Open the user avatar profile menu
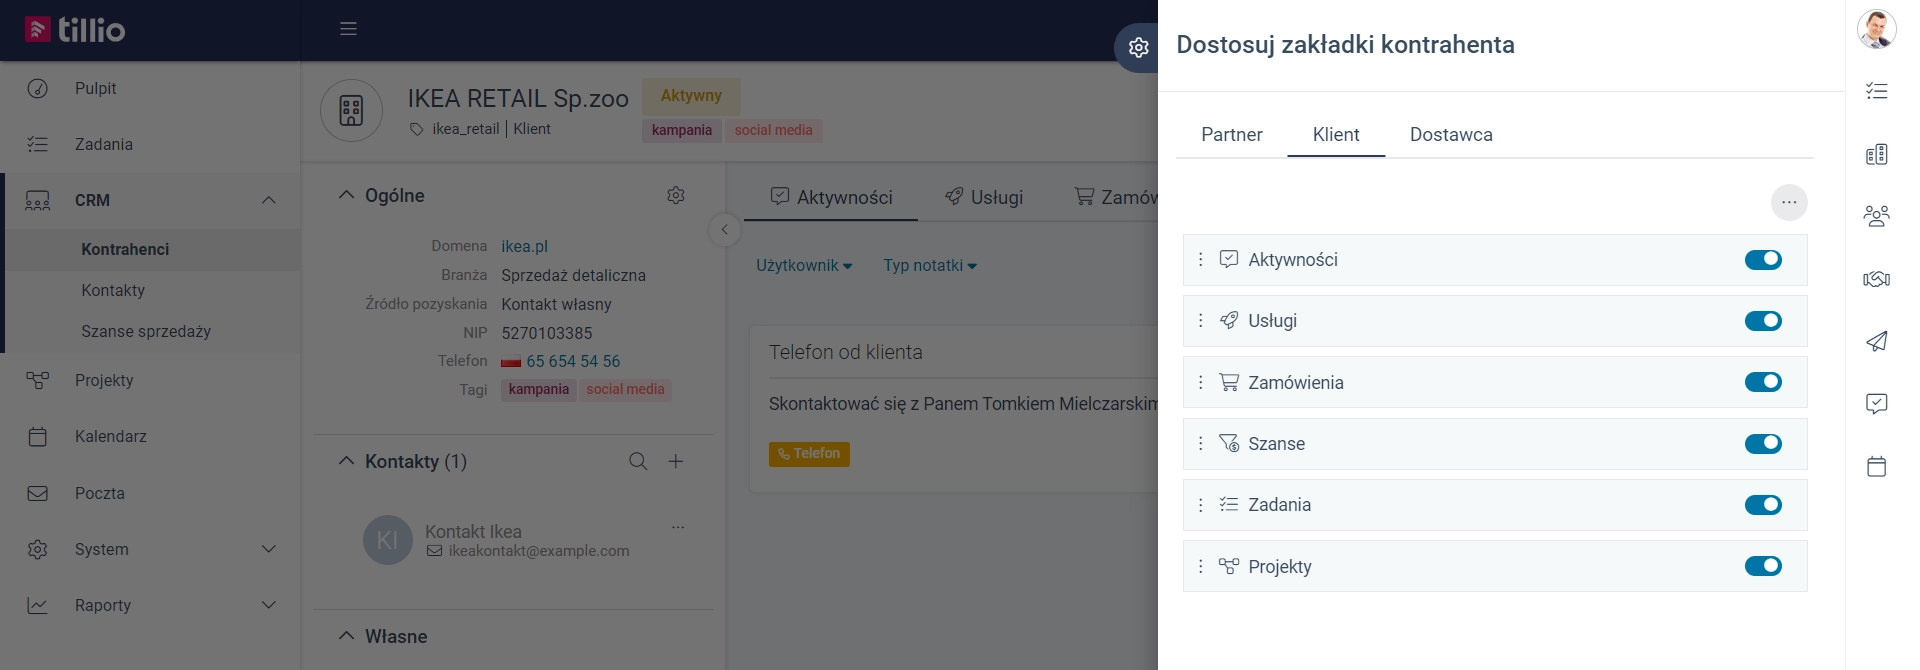1920x670 pixels. tap(1877, 29)
